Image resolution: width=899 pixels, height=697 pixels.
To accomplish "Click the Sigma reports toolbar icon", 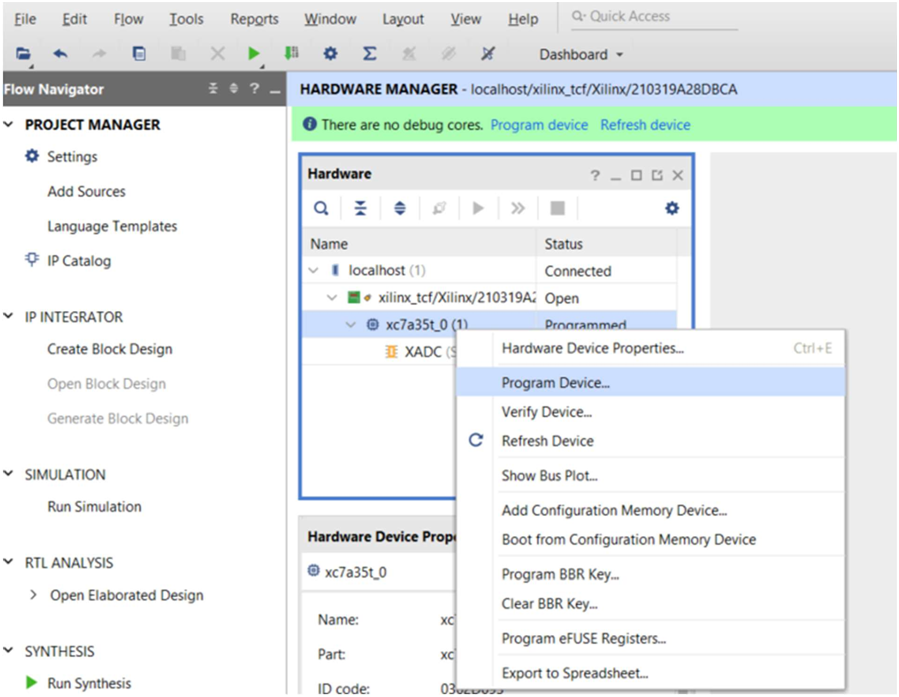I will 369,54.
